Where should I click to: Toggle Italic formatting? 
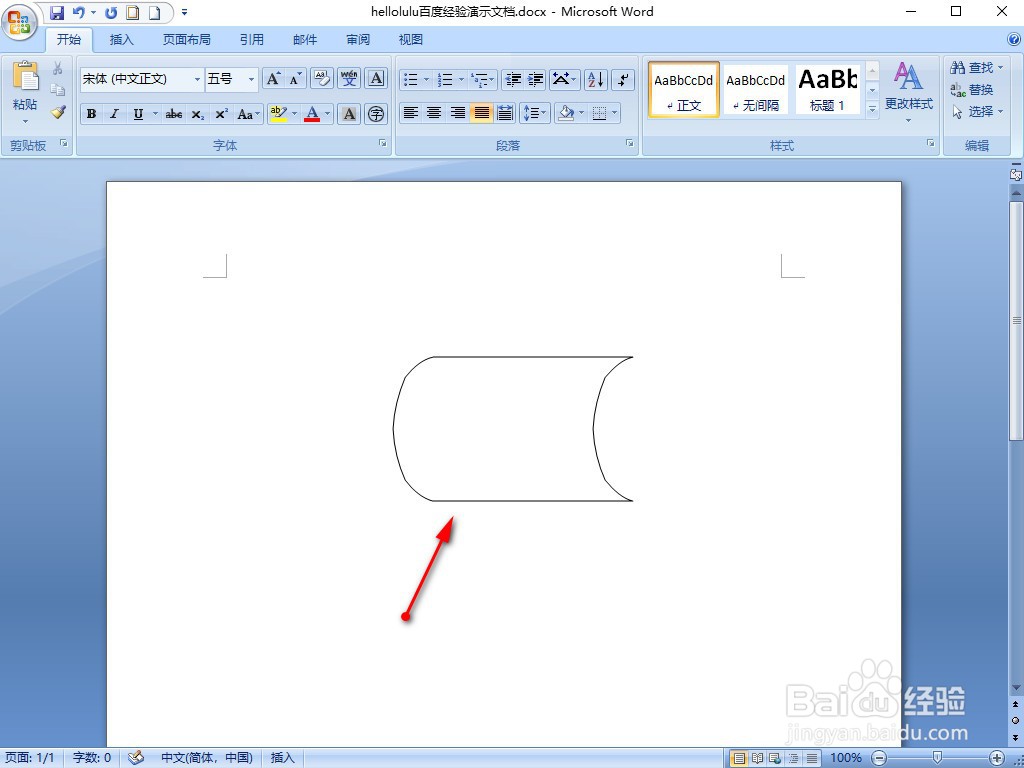tap(114, 114)
